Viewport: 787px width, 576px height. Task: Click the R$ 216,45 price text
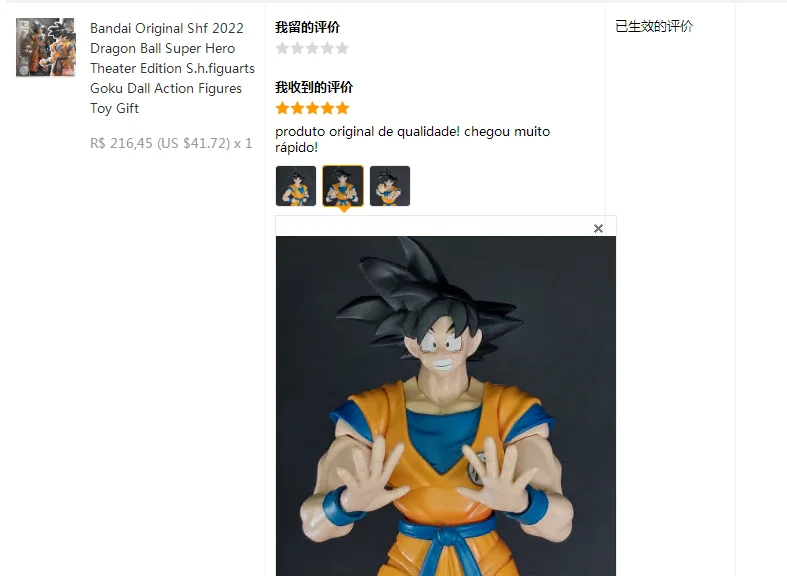click(121, 143)
